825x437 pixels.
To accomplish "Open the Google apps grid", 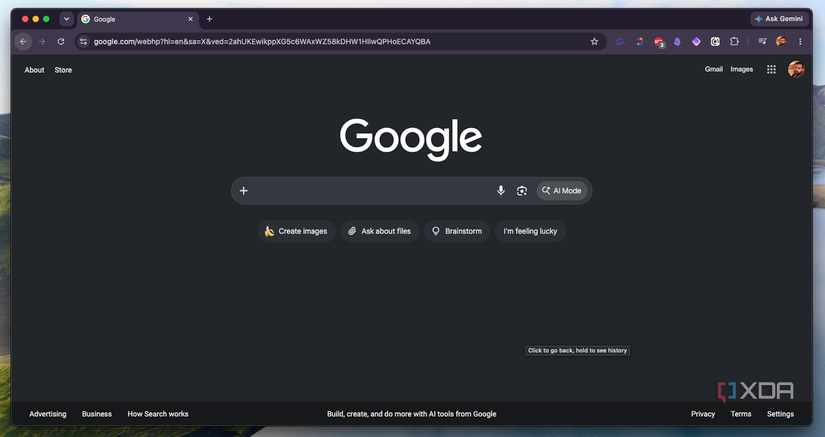I will point(771,69).
